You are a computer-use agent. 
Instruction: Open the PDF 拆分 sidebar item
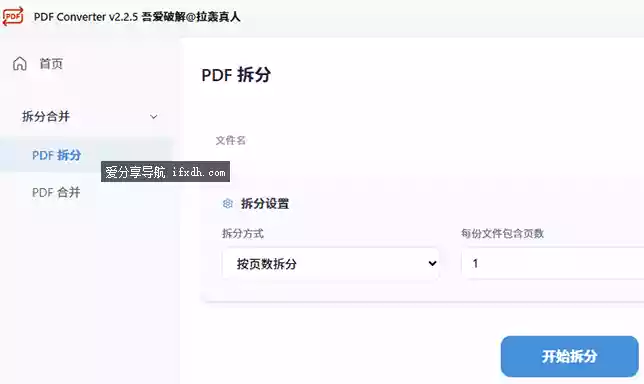[x=57, y=155]
